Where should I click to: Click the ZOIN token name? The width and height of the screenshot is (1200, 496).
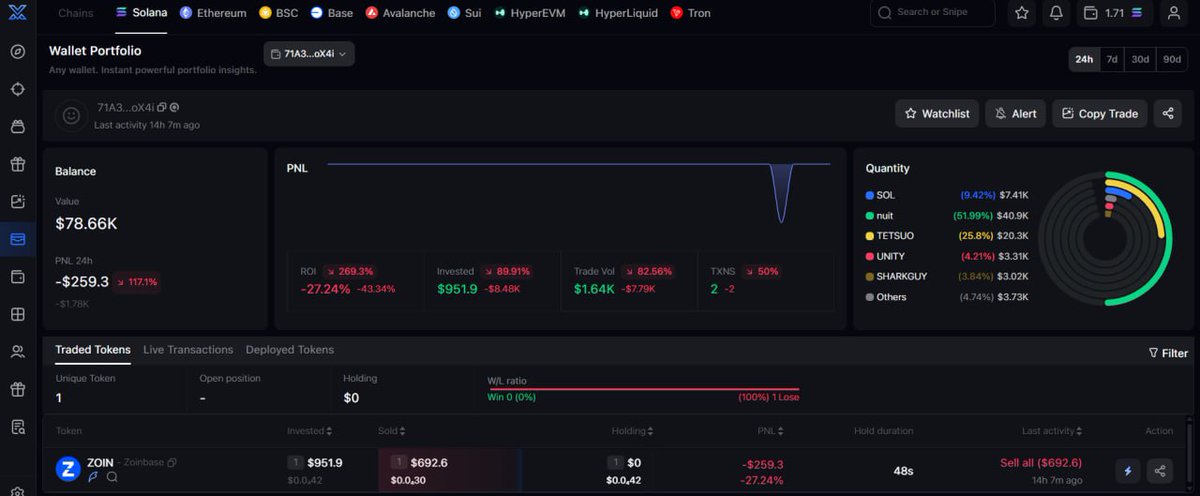tap(100, 463)
